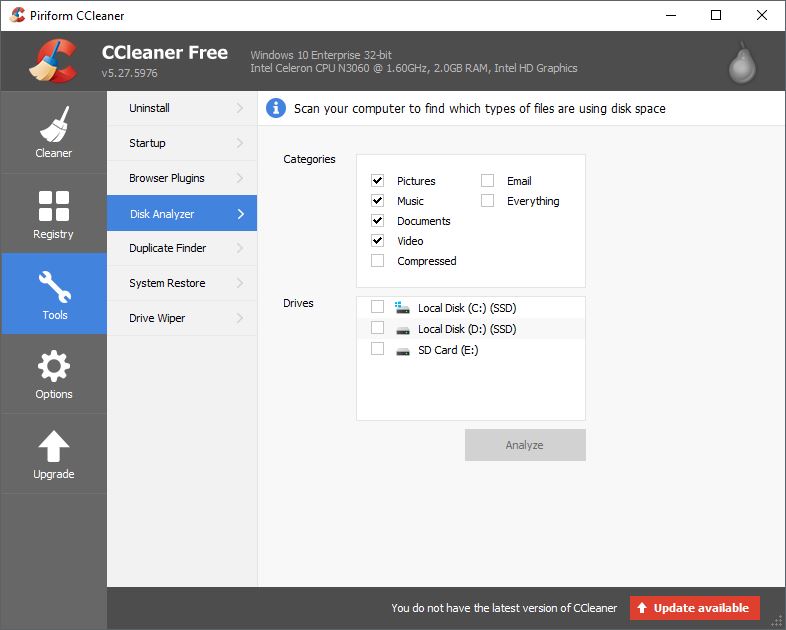Click the version text v5.27.5976
The width and height of the screenshot is (786, 630).
[129, 73]
